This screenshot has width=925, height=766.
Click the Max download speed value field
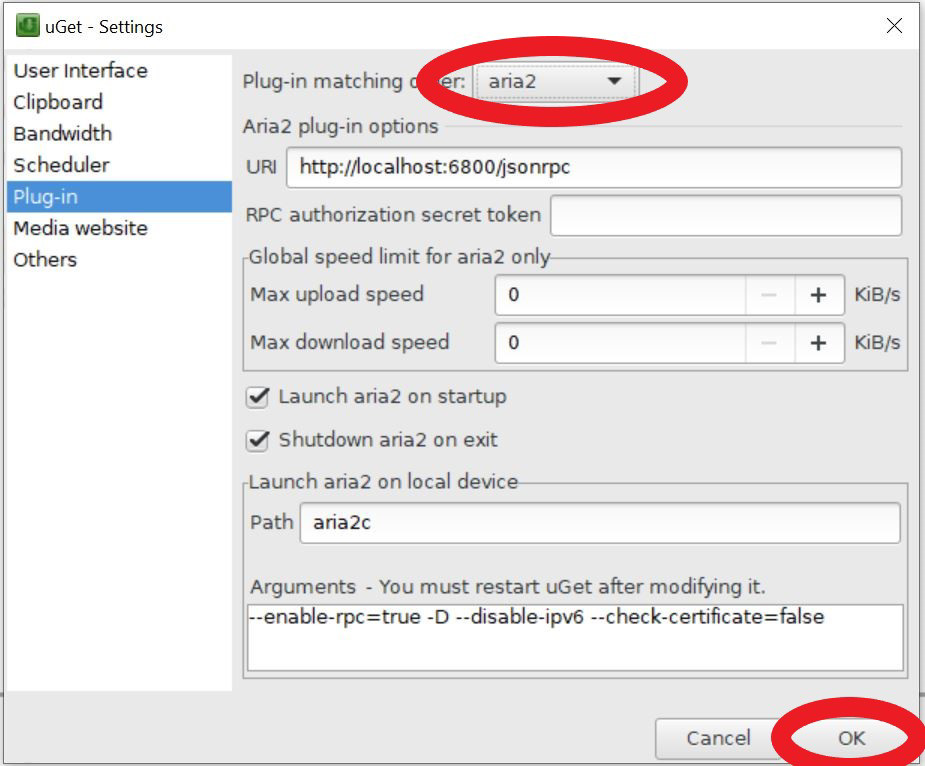click(620, 343)
